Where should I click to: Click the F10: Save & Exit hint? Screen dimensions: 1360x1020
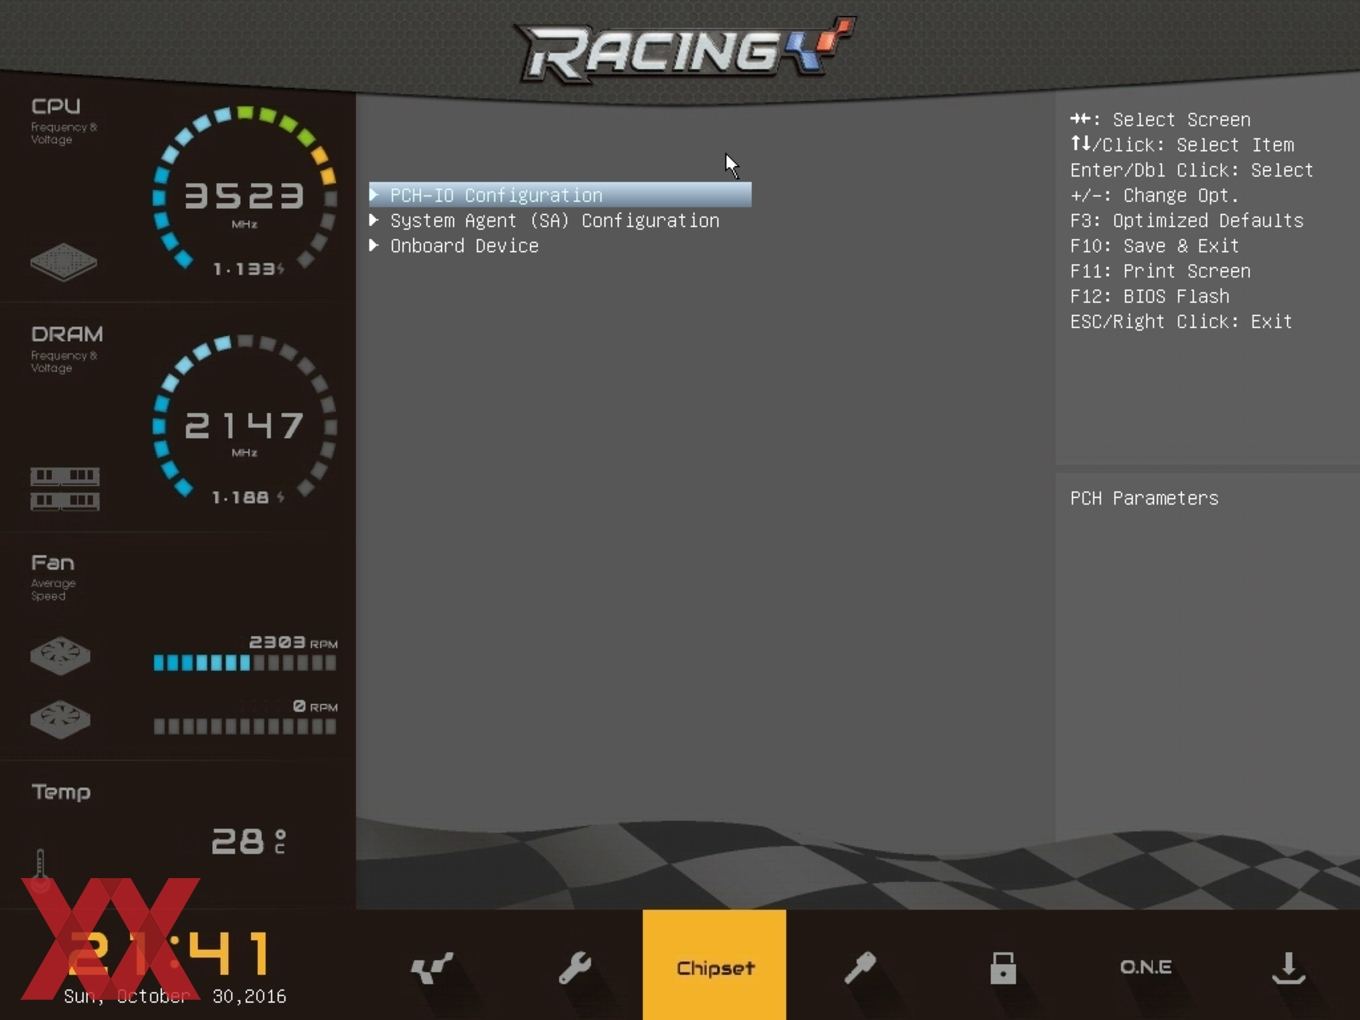pyautogui.click(x=1155, y=246)
